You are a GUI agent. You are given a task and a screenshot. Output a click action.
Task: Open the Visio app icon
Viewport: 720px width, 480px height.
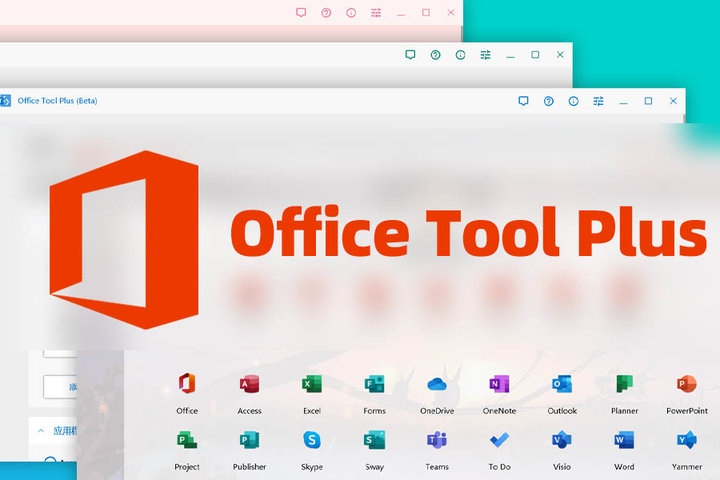(x=562, y=440)
